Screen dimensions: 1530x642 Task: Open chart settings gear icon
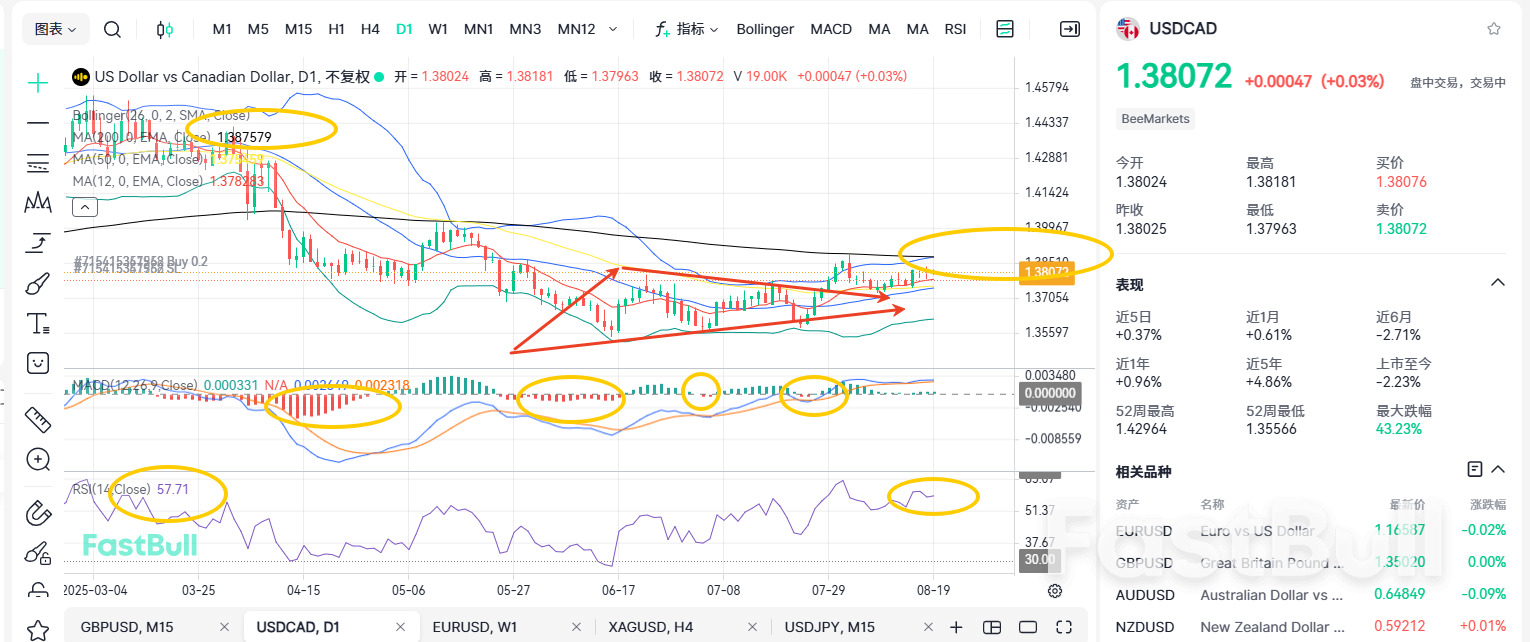(x=1055, y=591)
